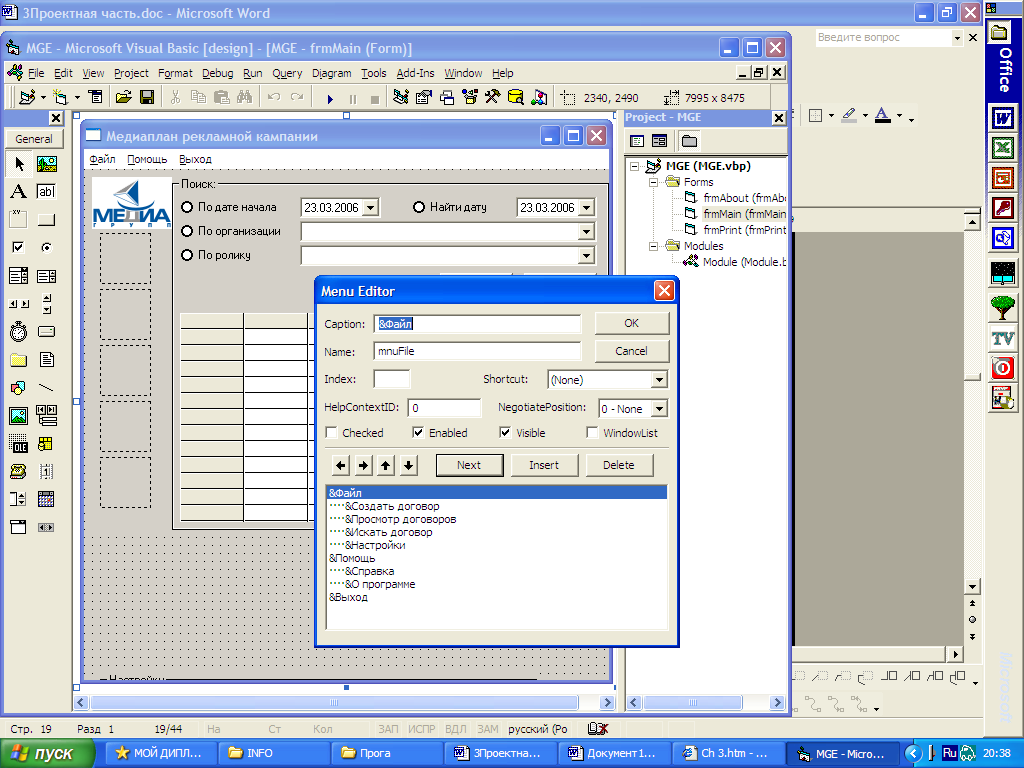The width and height of the screenshot is (1024, 768).
Task: Toggle the WindowList checkbox
Action: point(592,432)
